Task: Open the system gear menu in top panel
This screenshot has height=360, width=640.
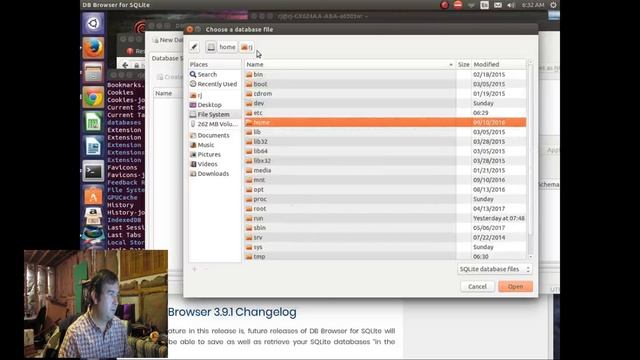Action: 553,5
